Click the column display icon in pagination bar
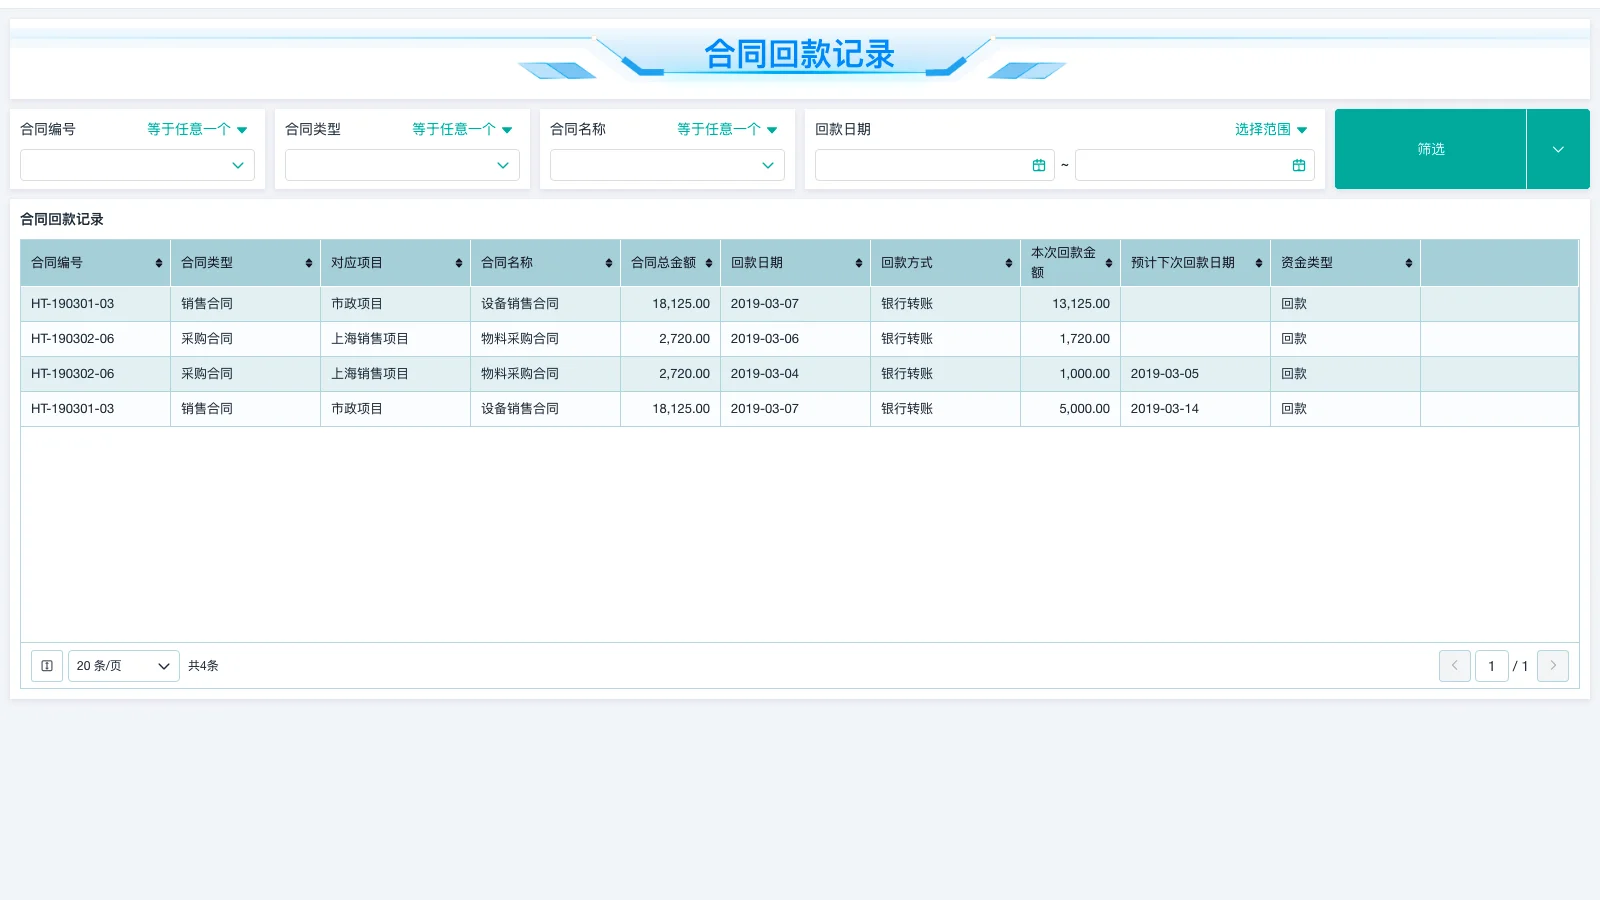1600x900 pixels. (x=46, y=665)
